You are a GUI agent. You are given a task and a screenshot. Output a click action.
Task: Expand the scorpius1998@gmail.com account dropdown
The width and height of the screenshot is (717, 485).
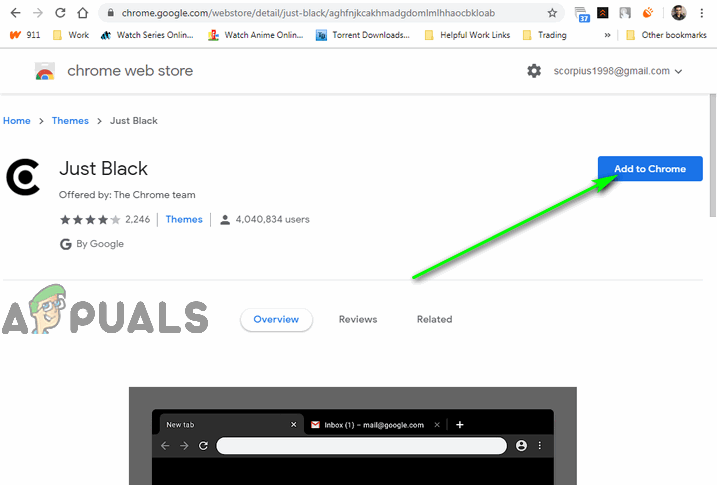coord(618,71)
